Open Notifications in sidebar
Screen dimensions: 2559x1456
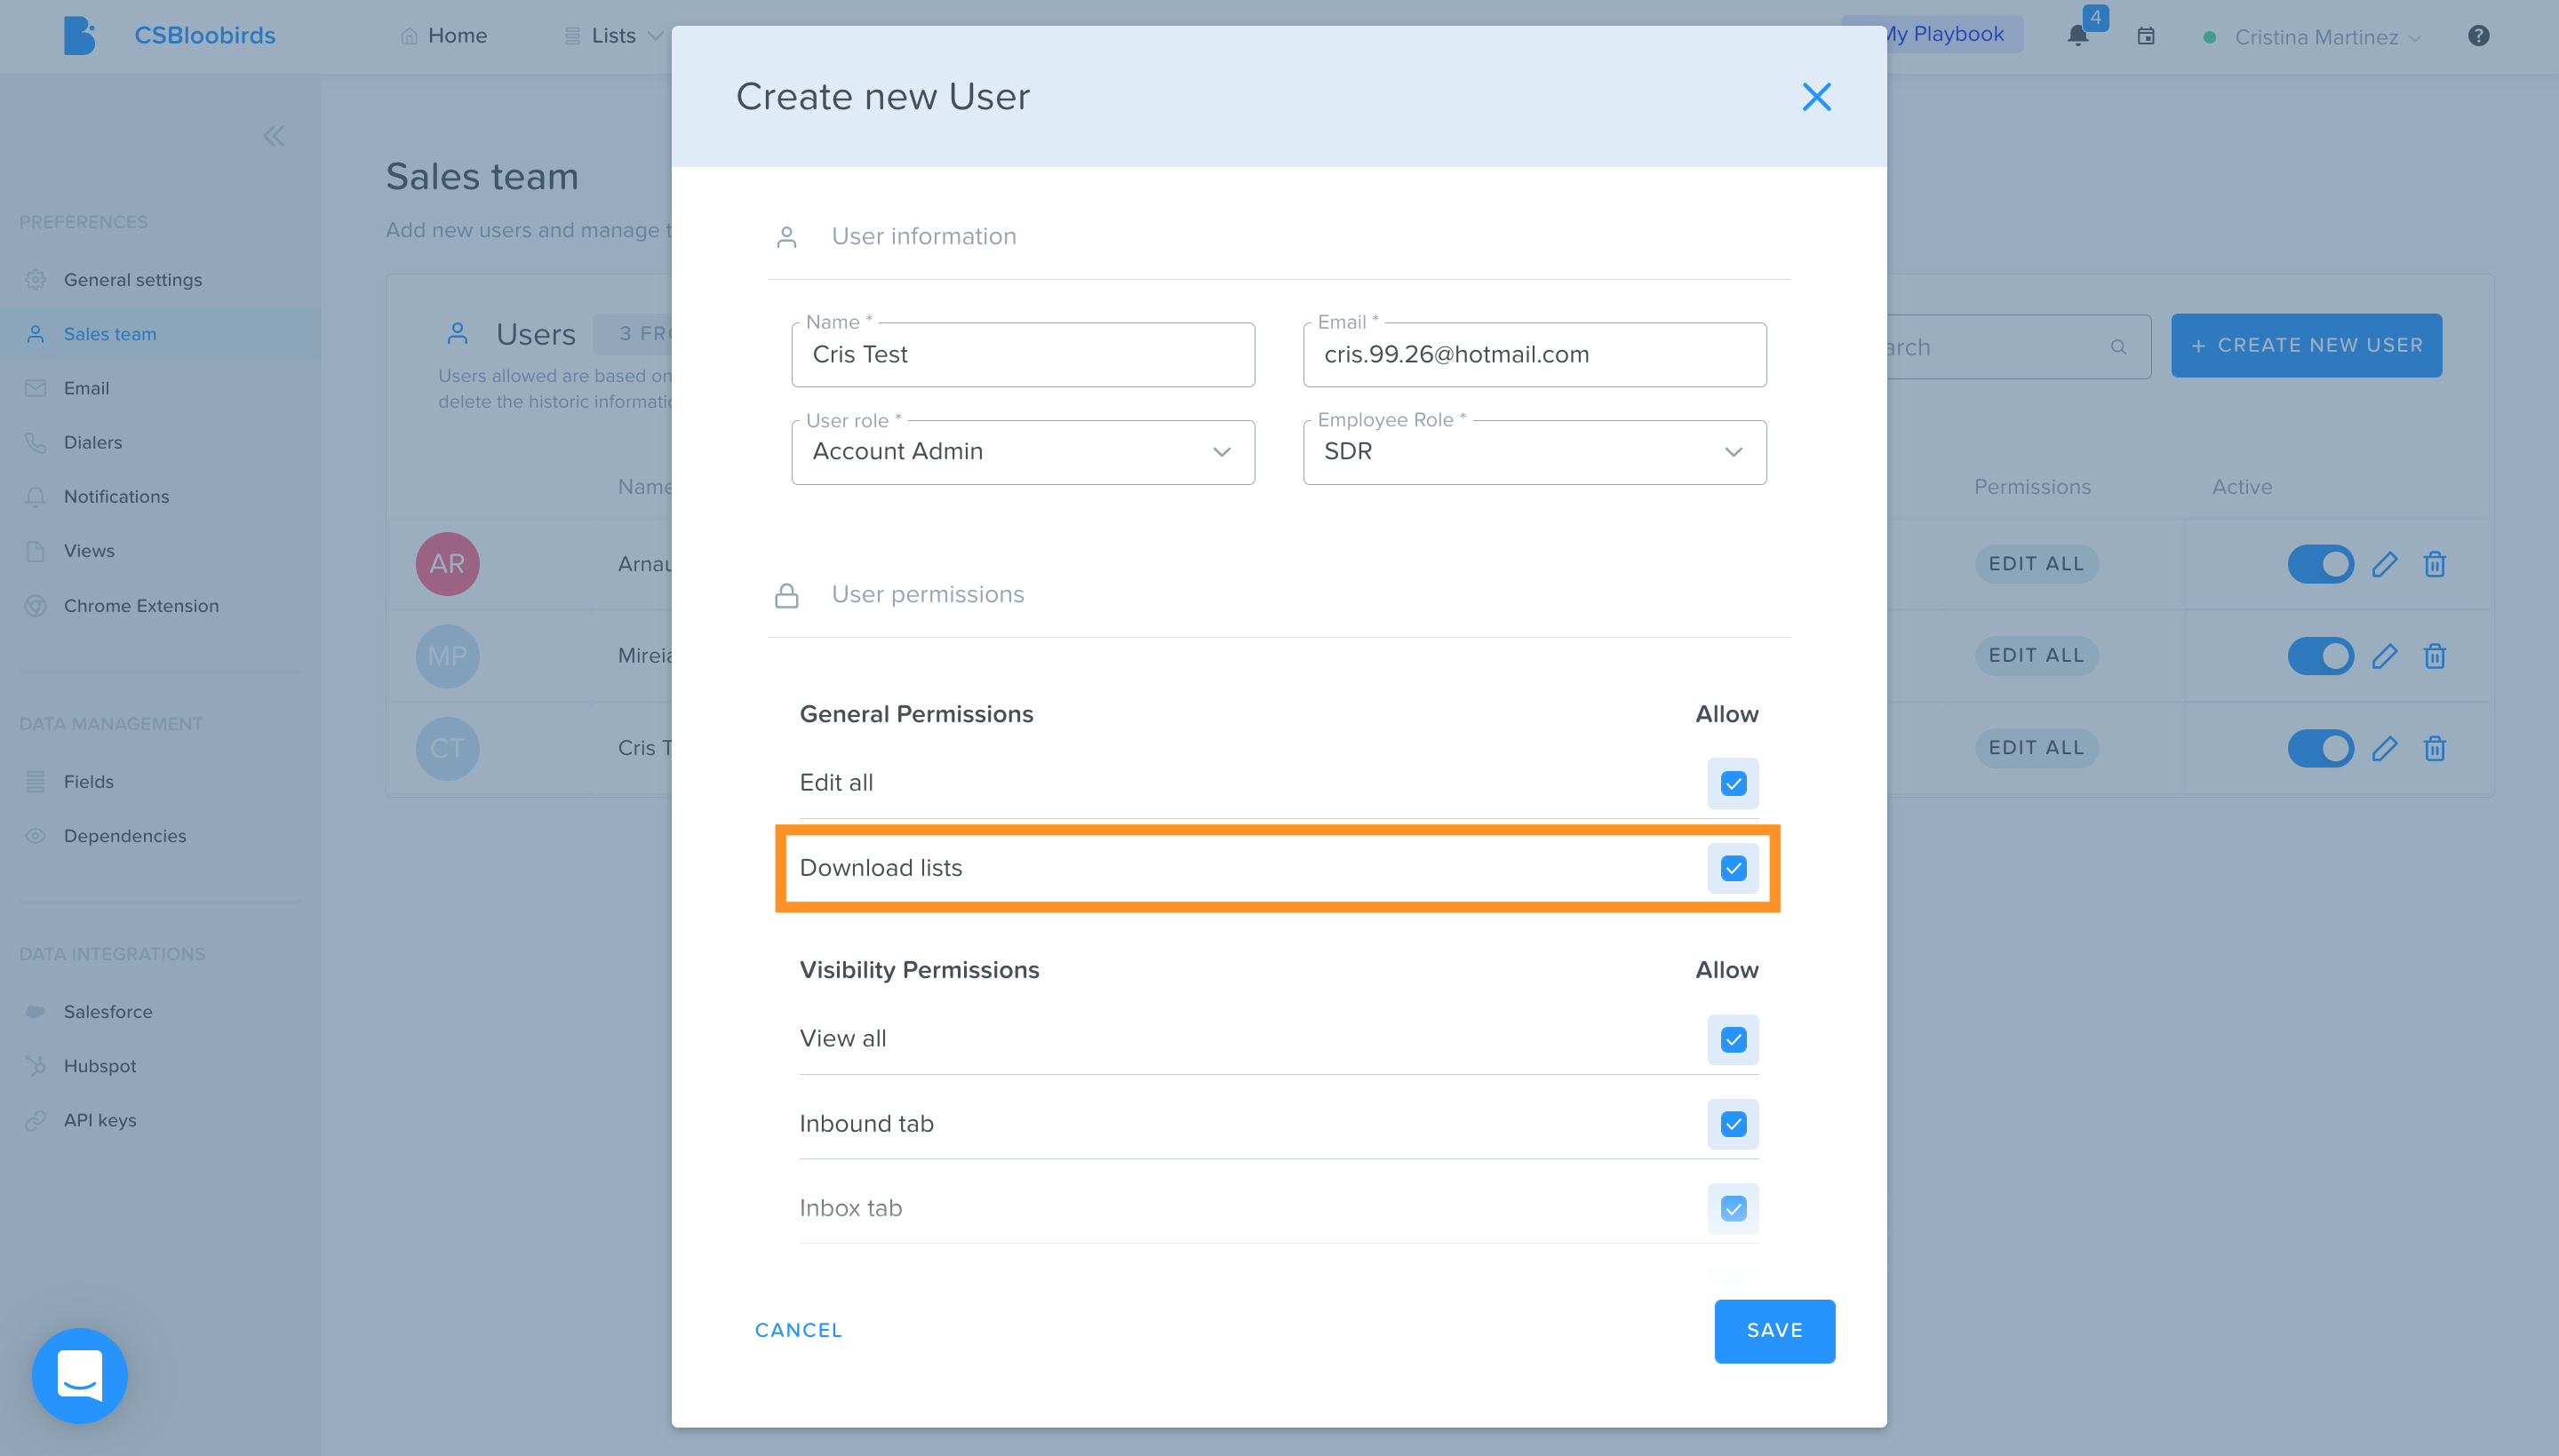pos(116,497)
